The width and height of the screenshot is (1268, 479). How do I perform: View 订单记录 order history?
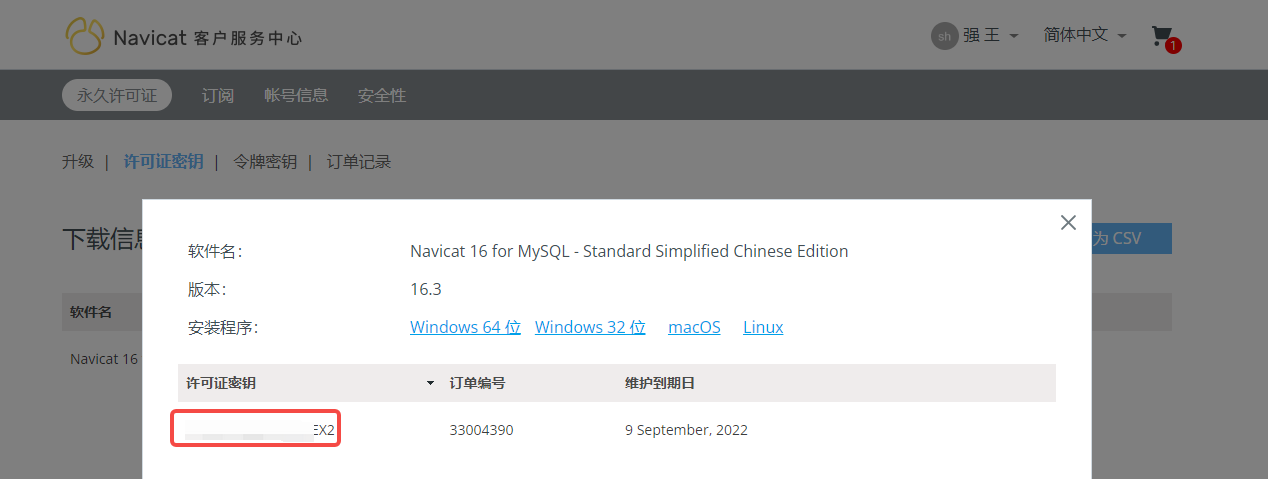pos(359,161)
